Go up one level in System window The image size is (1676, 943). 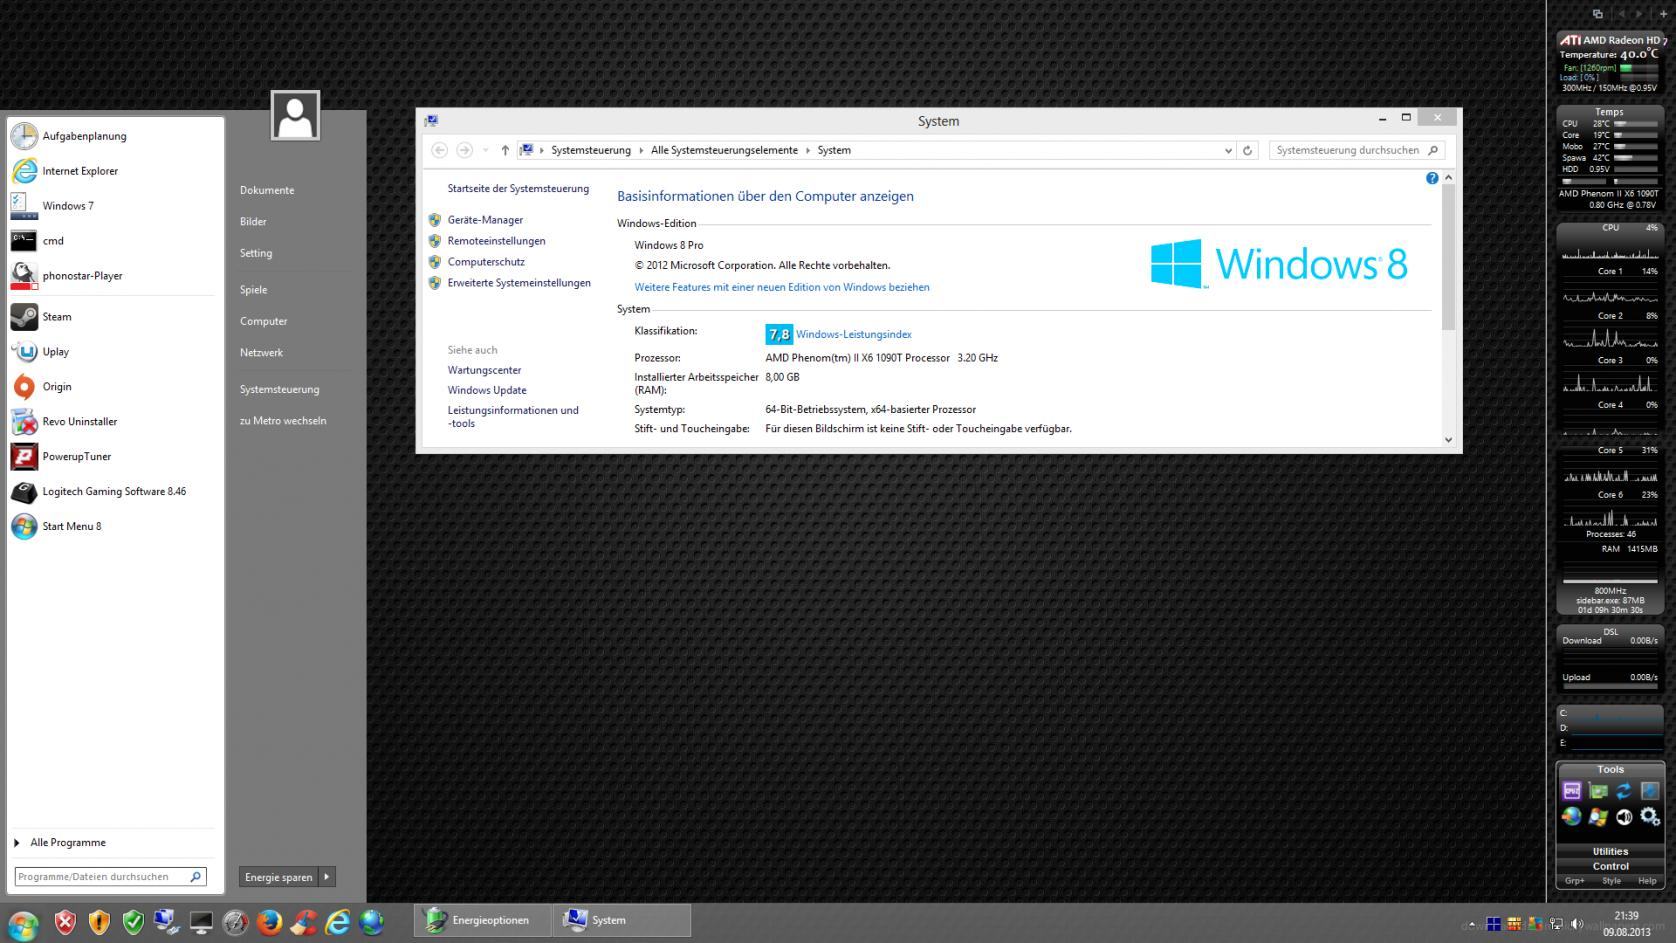coord(505,150)
